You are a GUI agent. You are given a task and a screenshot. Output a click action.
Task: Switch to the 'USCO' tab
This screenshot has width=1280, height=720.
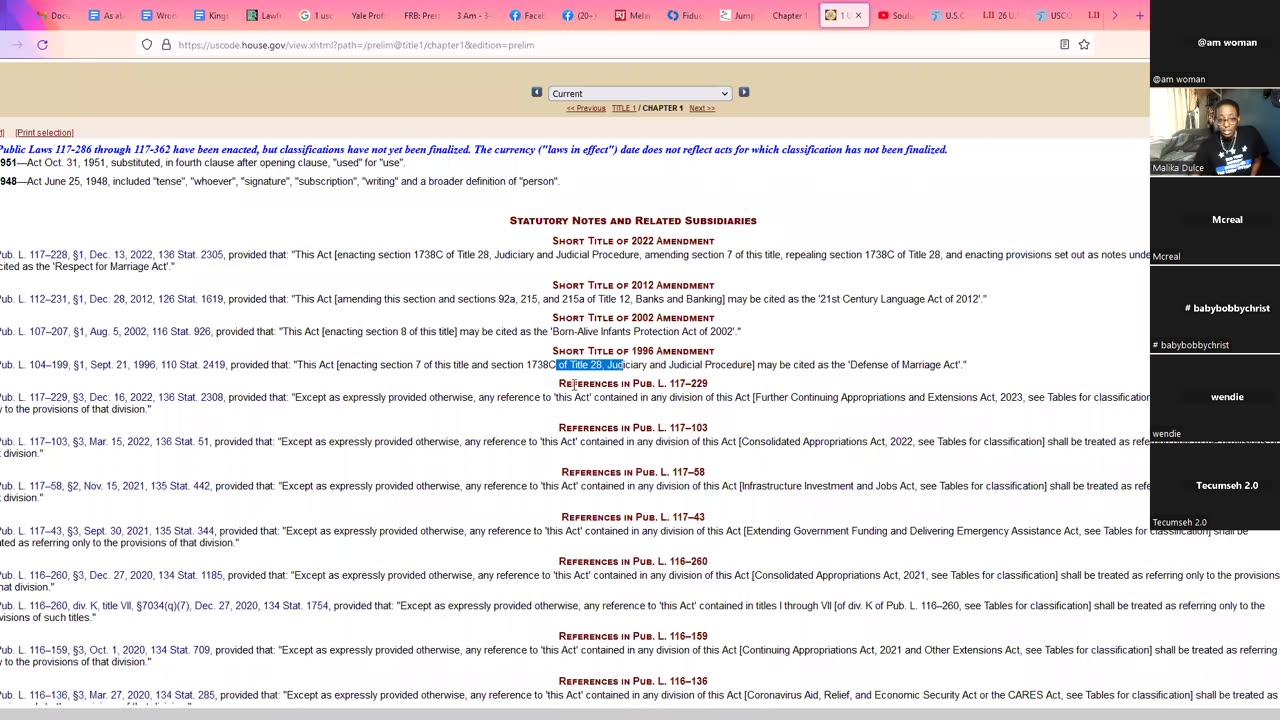point(1053,15)
